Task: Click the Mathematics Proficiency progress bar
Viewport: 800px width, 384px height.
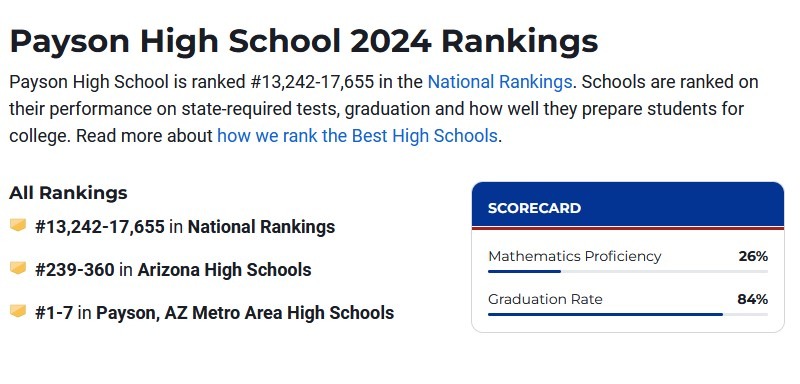Action: (628, 271)
